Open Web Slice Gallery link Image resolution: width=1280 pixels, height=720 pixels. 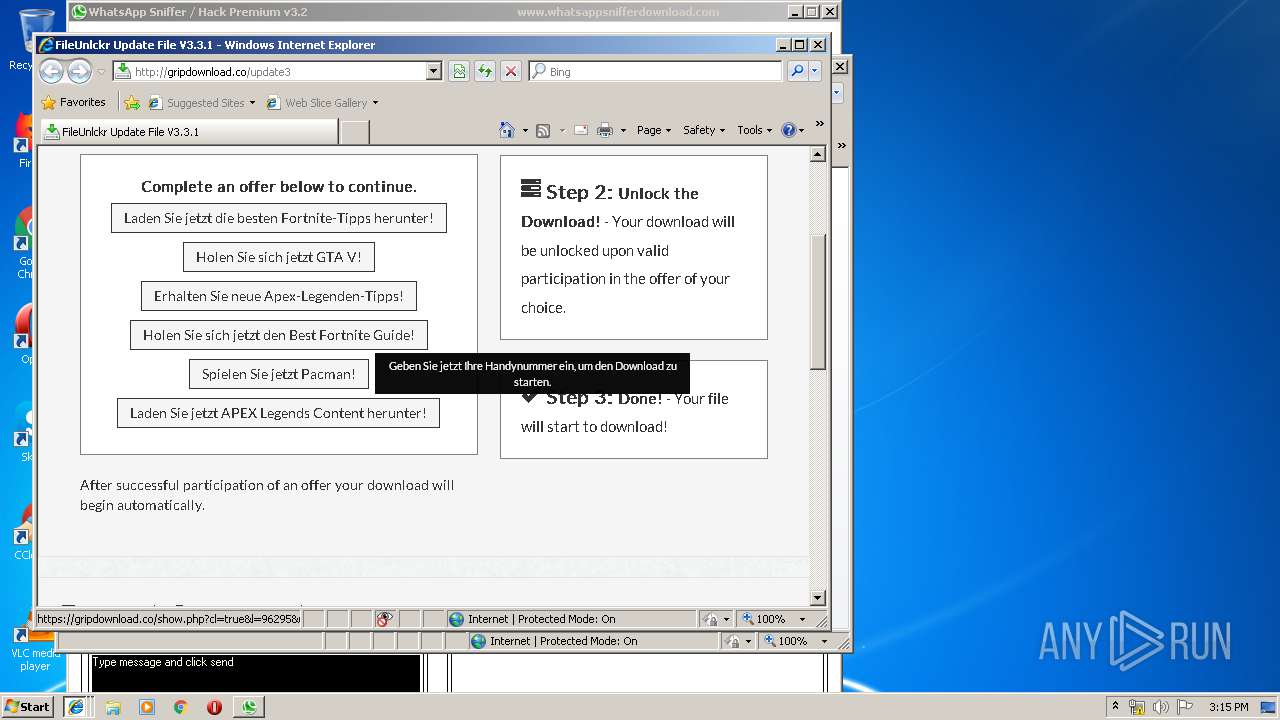(x=322, y=102)
